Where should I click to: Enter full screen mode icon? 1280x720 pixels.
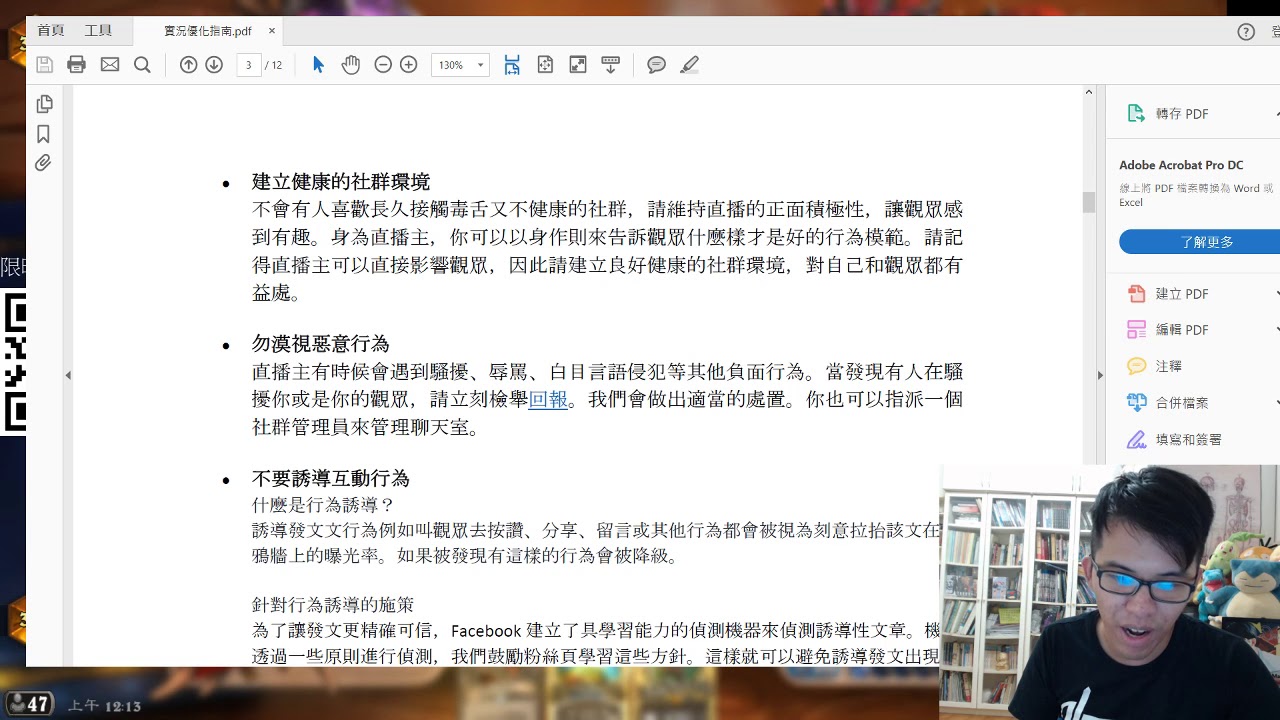578,65
